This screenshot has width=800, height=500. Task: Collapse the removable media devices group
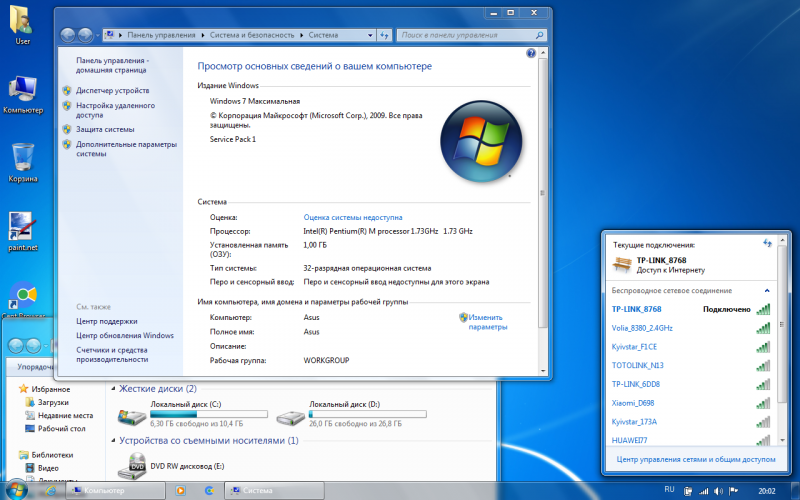(x=112, y=440)
